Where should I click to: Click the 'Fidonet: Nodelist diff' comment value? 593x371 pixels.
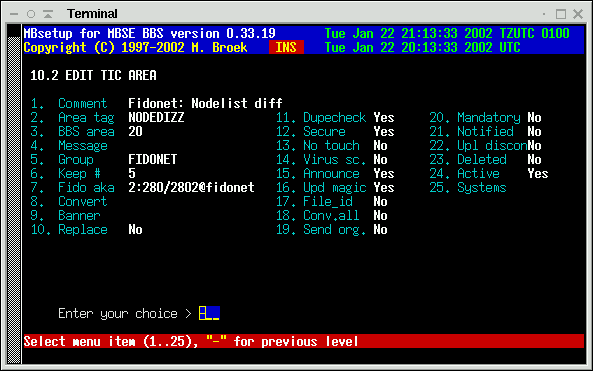[205, 103]
